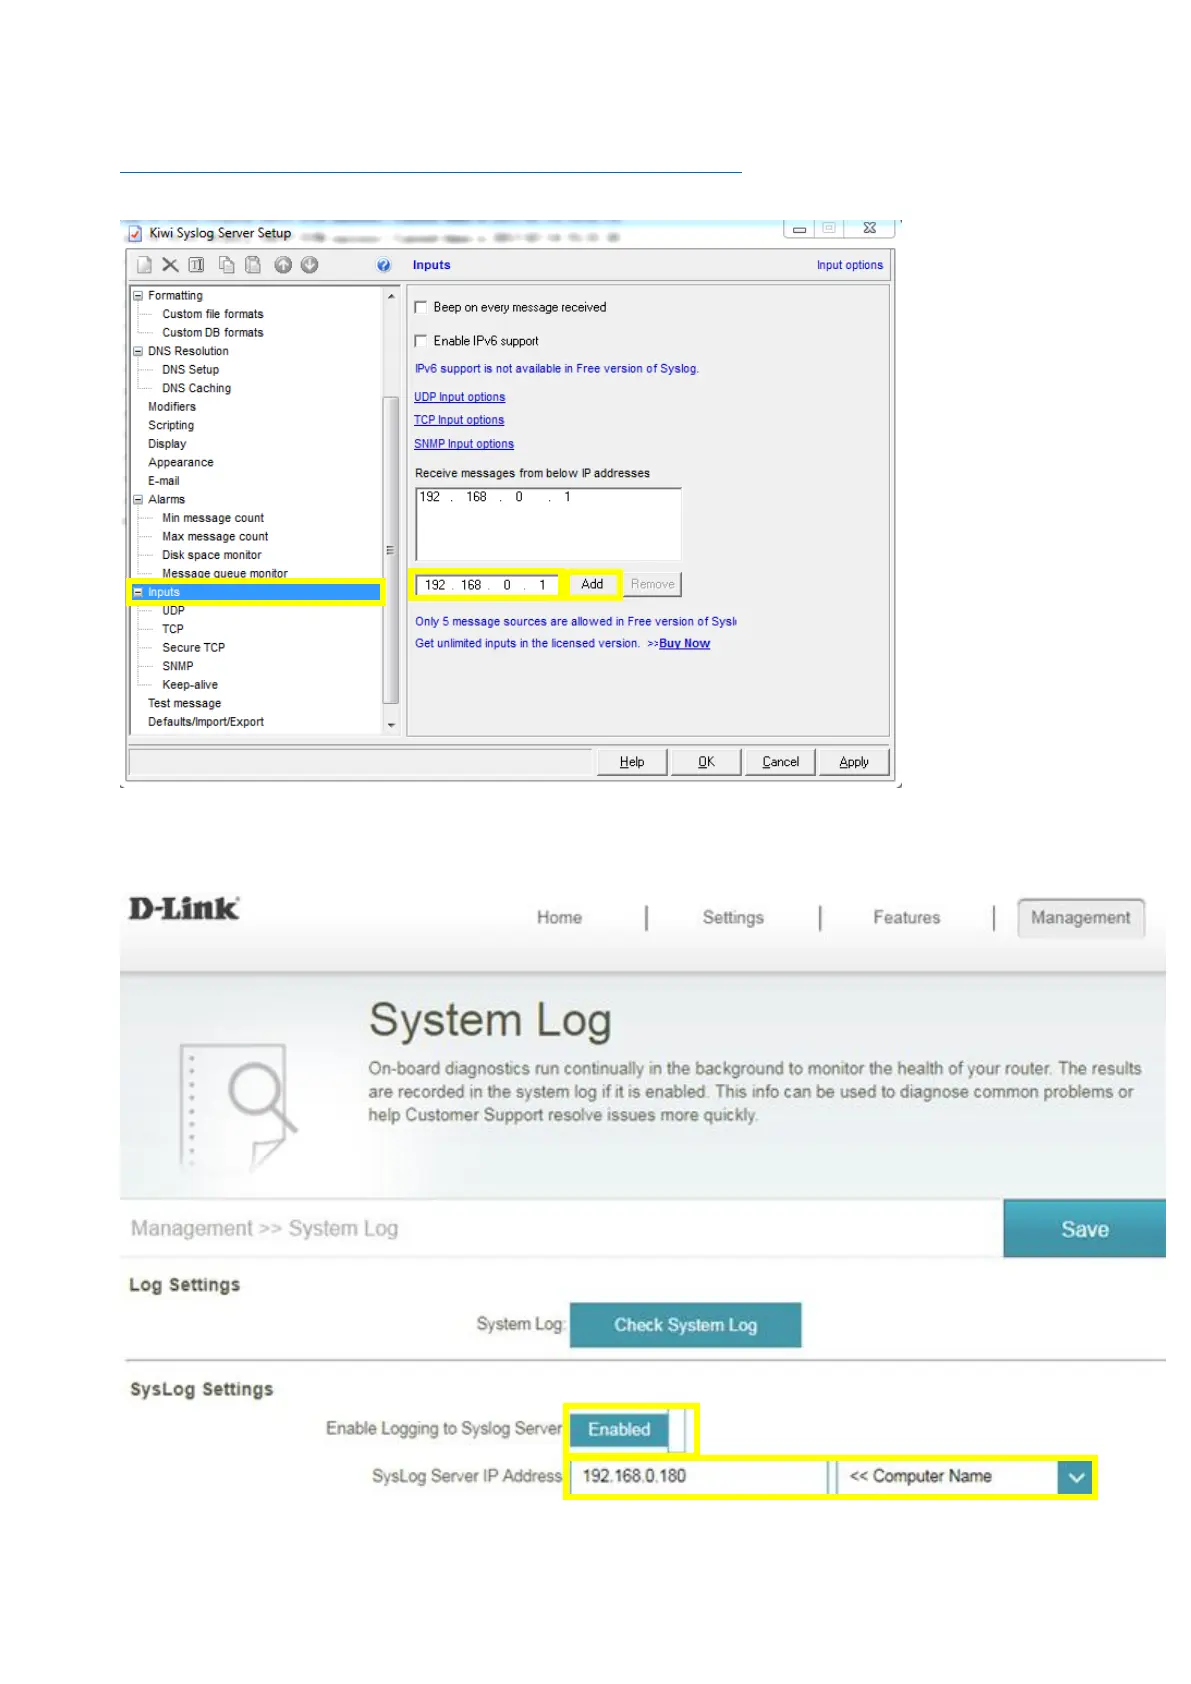
Task: Click the tree scrollbar down arrow
Action: 391,724
